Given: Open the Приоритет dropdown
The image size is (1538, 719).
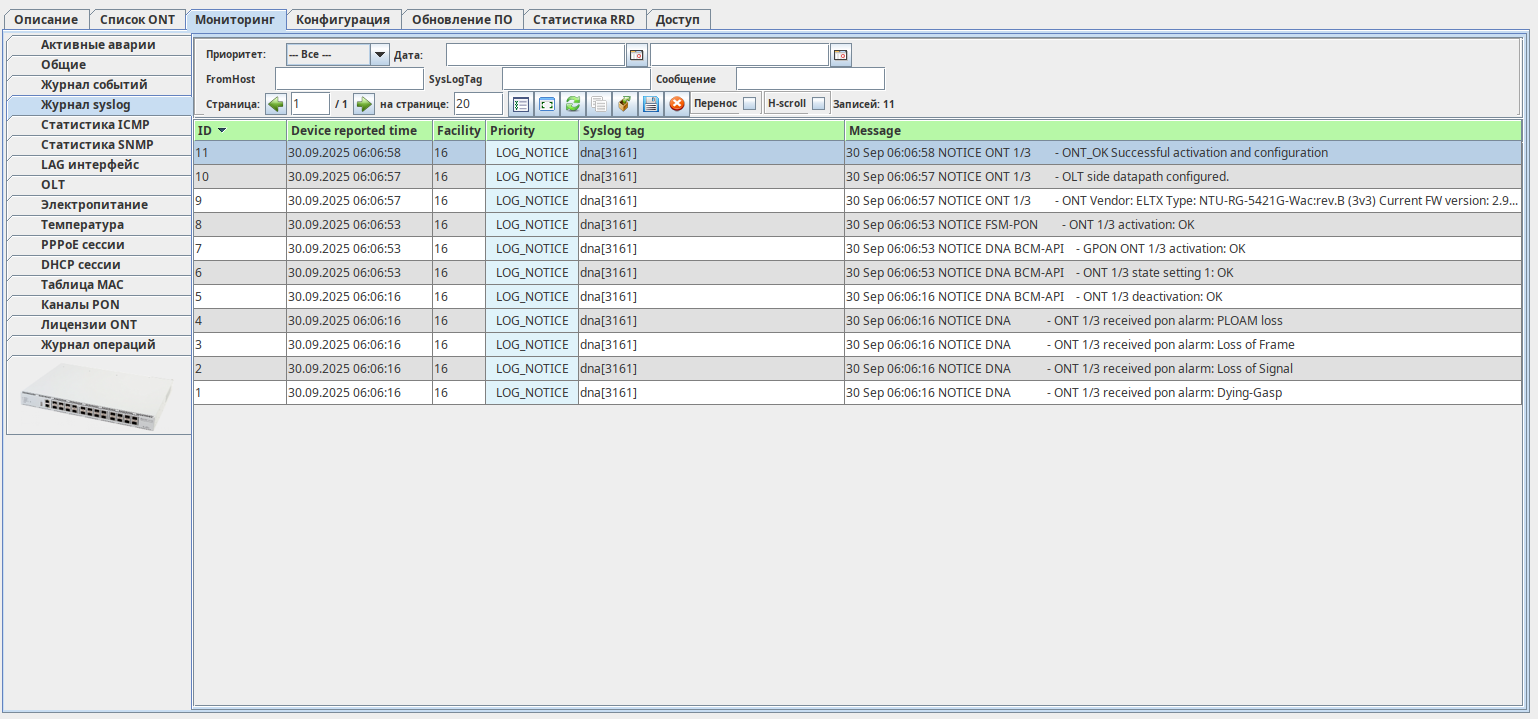Looking at the screenshot, I should (379, 55).
